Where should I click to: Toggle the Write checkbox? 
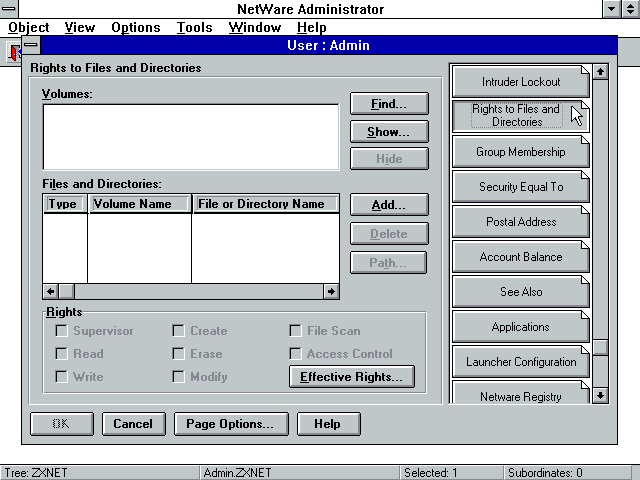pos(61,376)
